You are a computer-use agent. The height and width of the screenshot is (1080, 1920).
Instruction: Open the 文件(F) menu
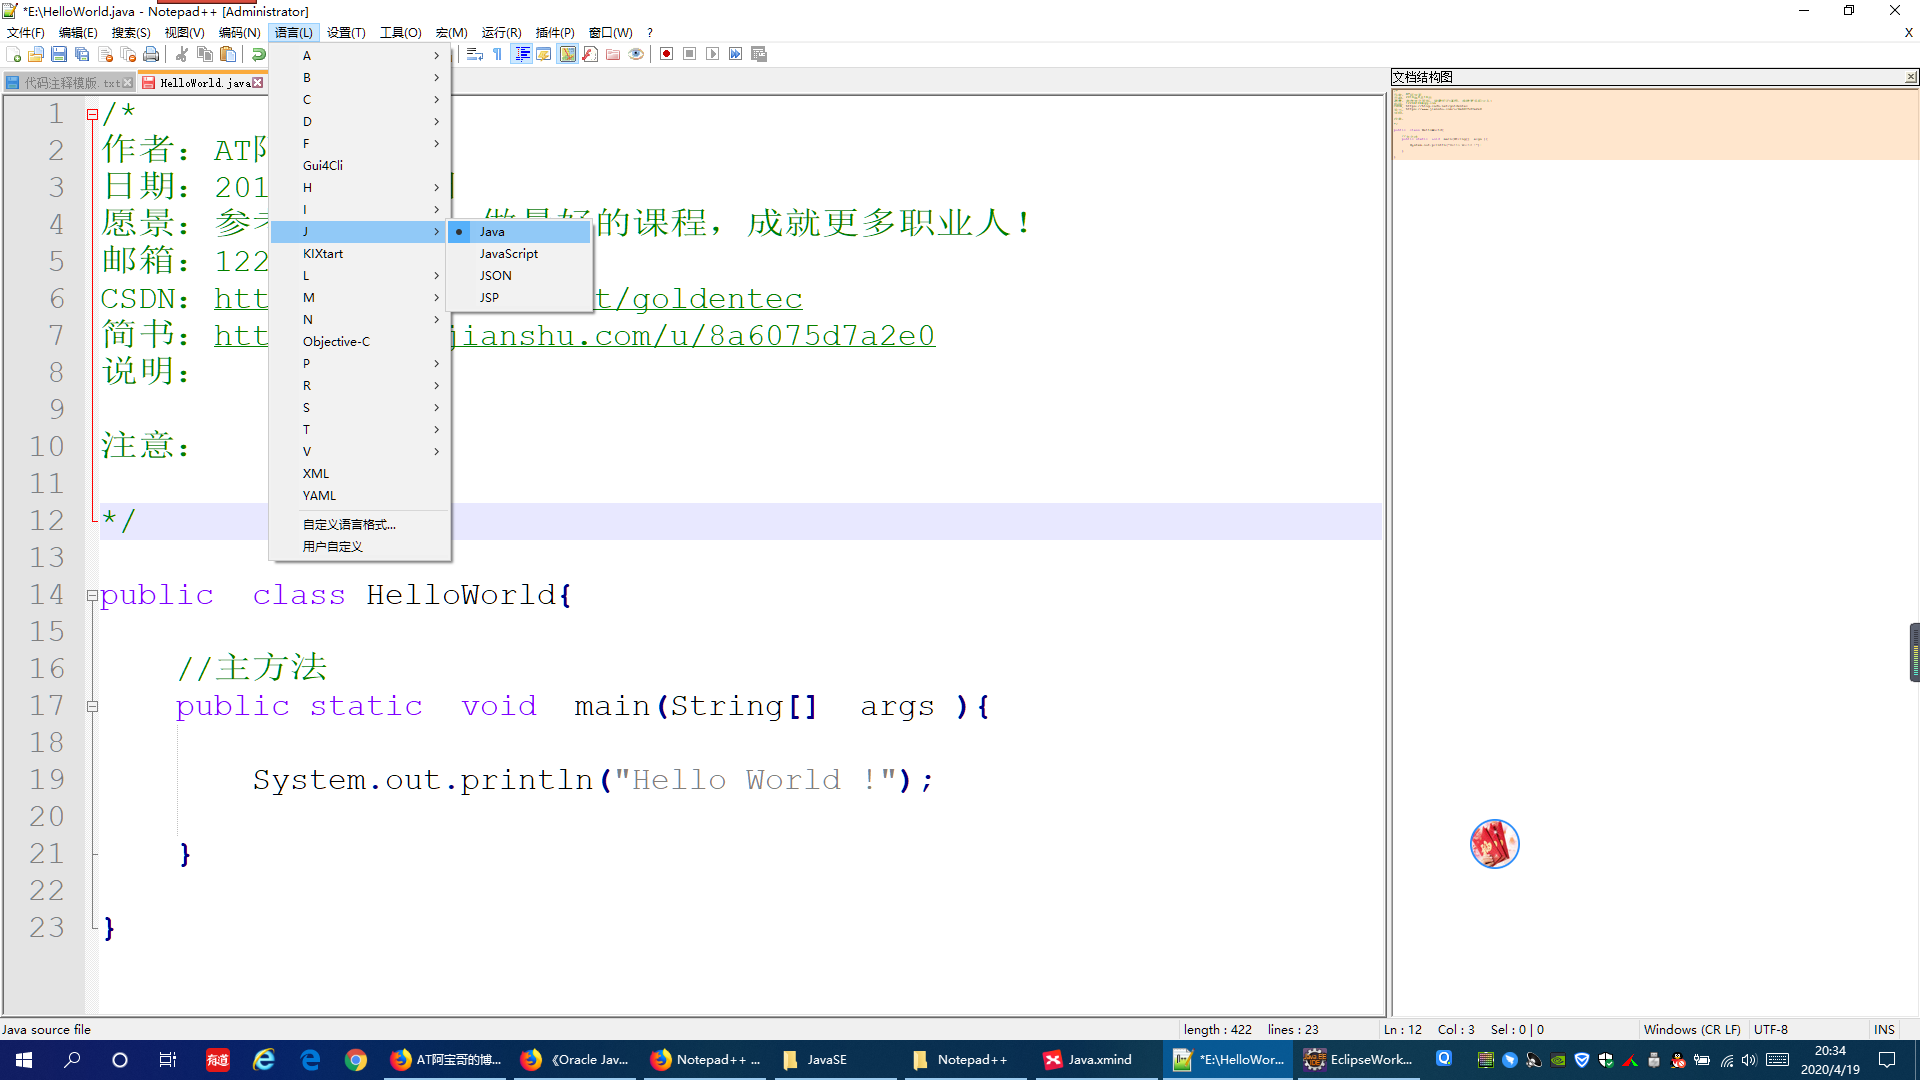(x=25, y=33)
